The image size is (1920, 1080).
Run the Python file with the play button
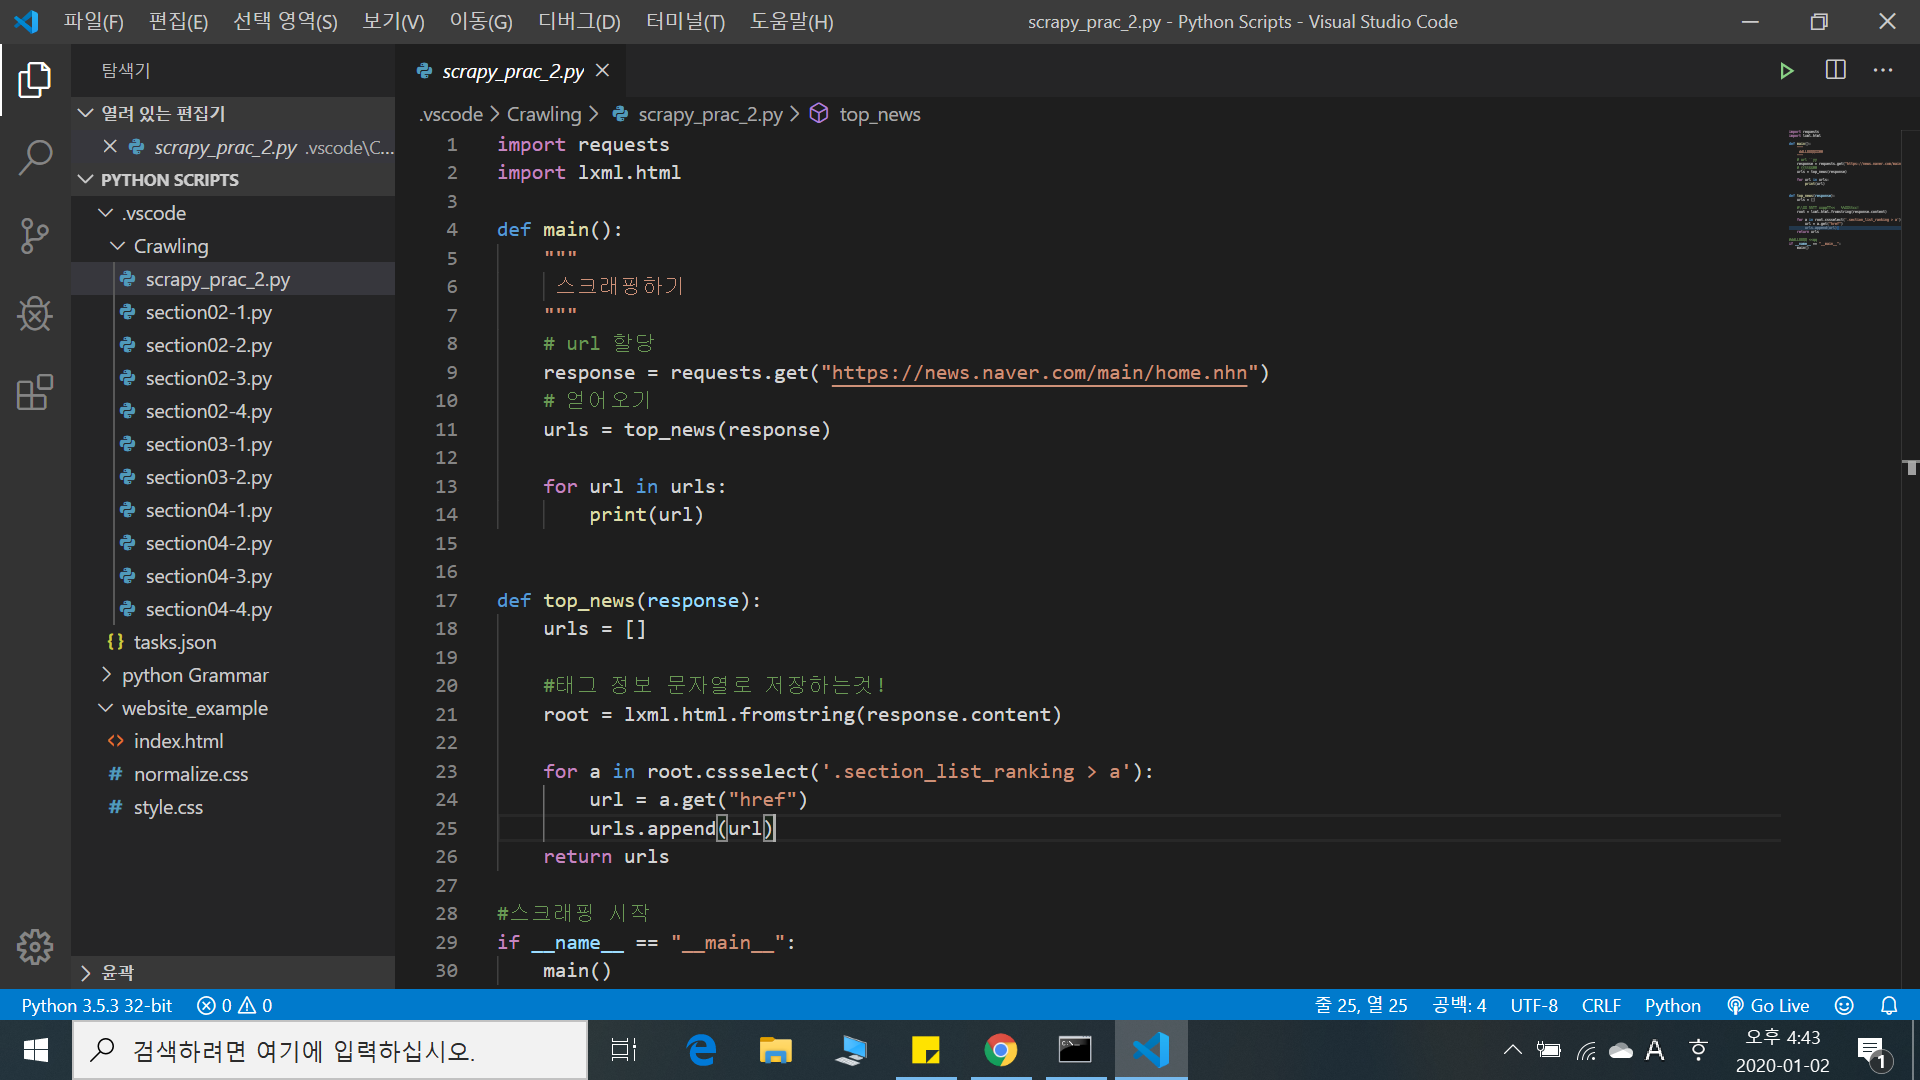(x=1787, y=70)
